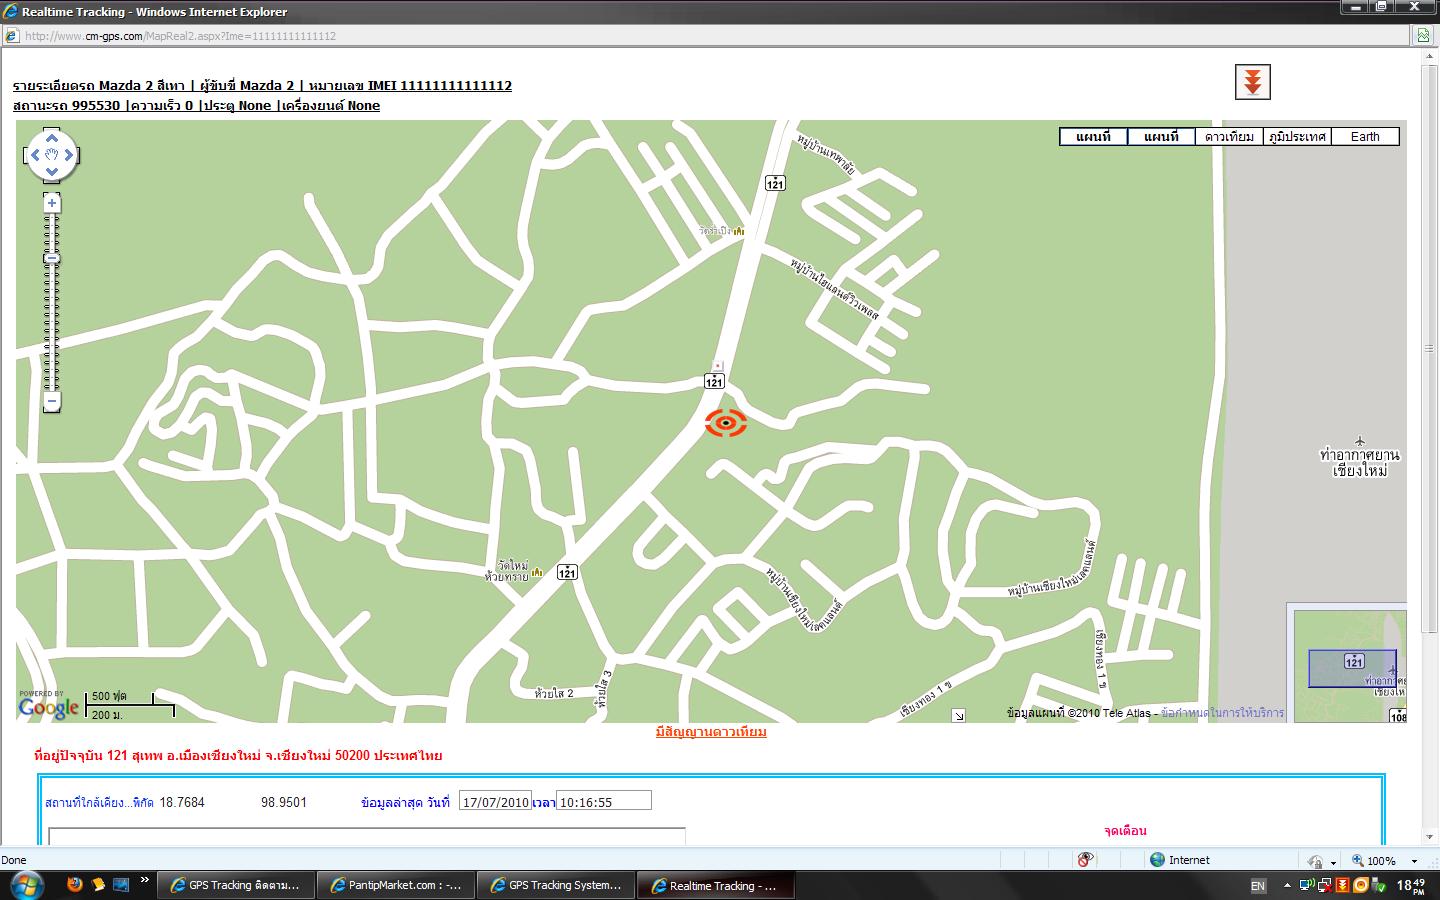
Task: Click the zoom slider handle on map
Action: 52,259
